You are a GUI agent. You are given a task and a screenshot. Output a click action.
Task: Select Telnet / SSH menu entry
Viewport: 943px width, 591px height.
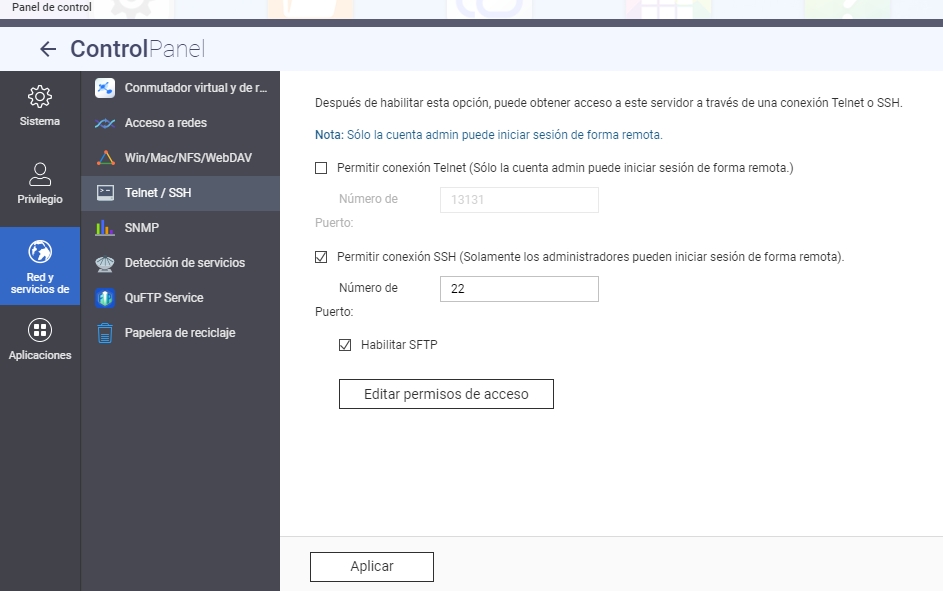pyautogui.click(x=180, y=192)
